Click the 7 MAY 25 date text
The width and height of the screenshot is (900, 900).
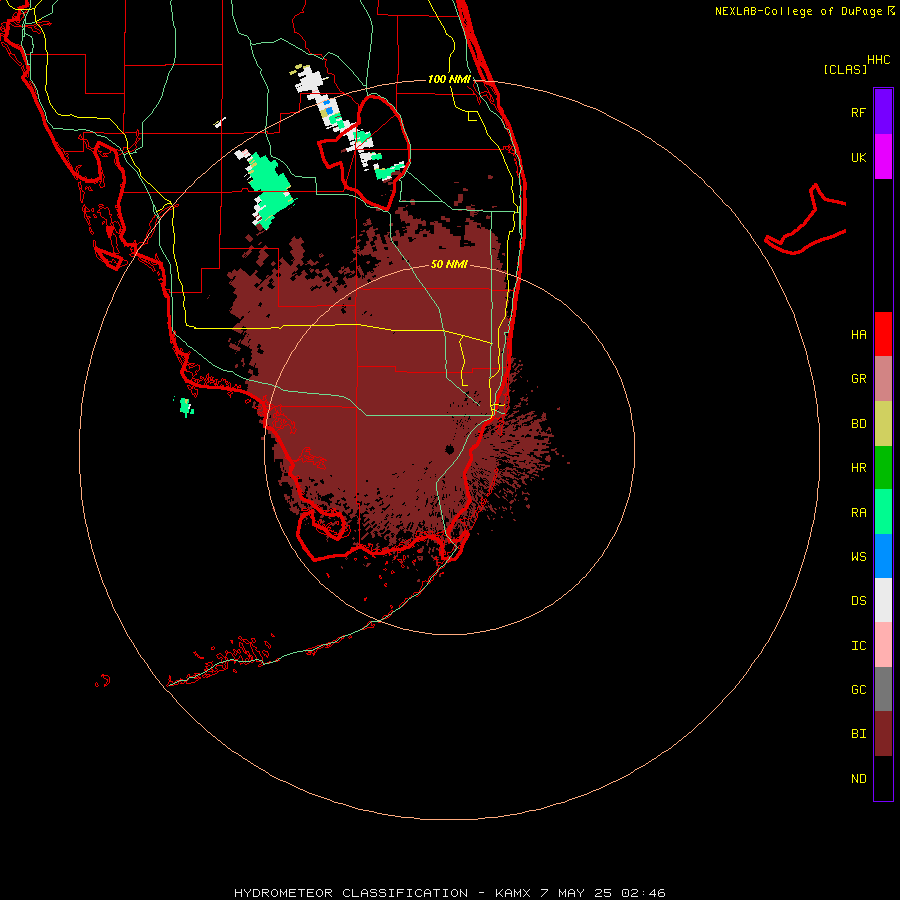pos(576,893)
